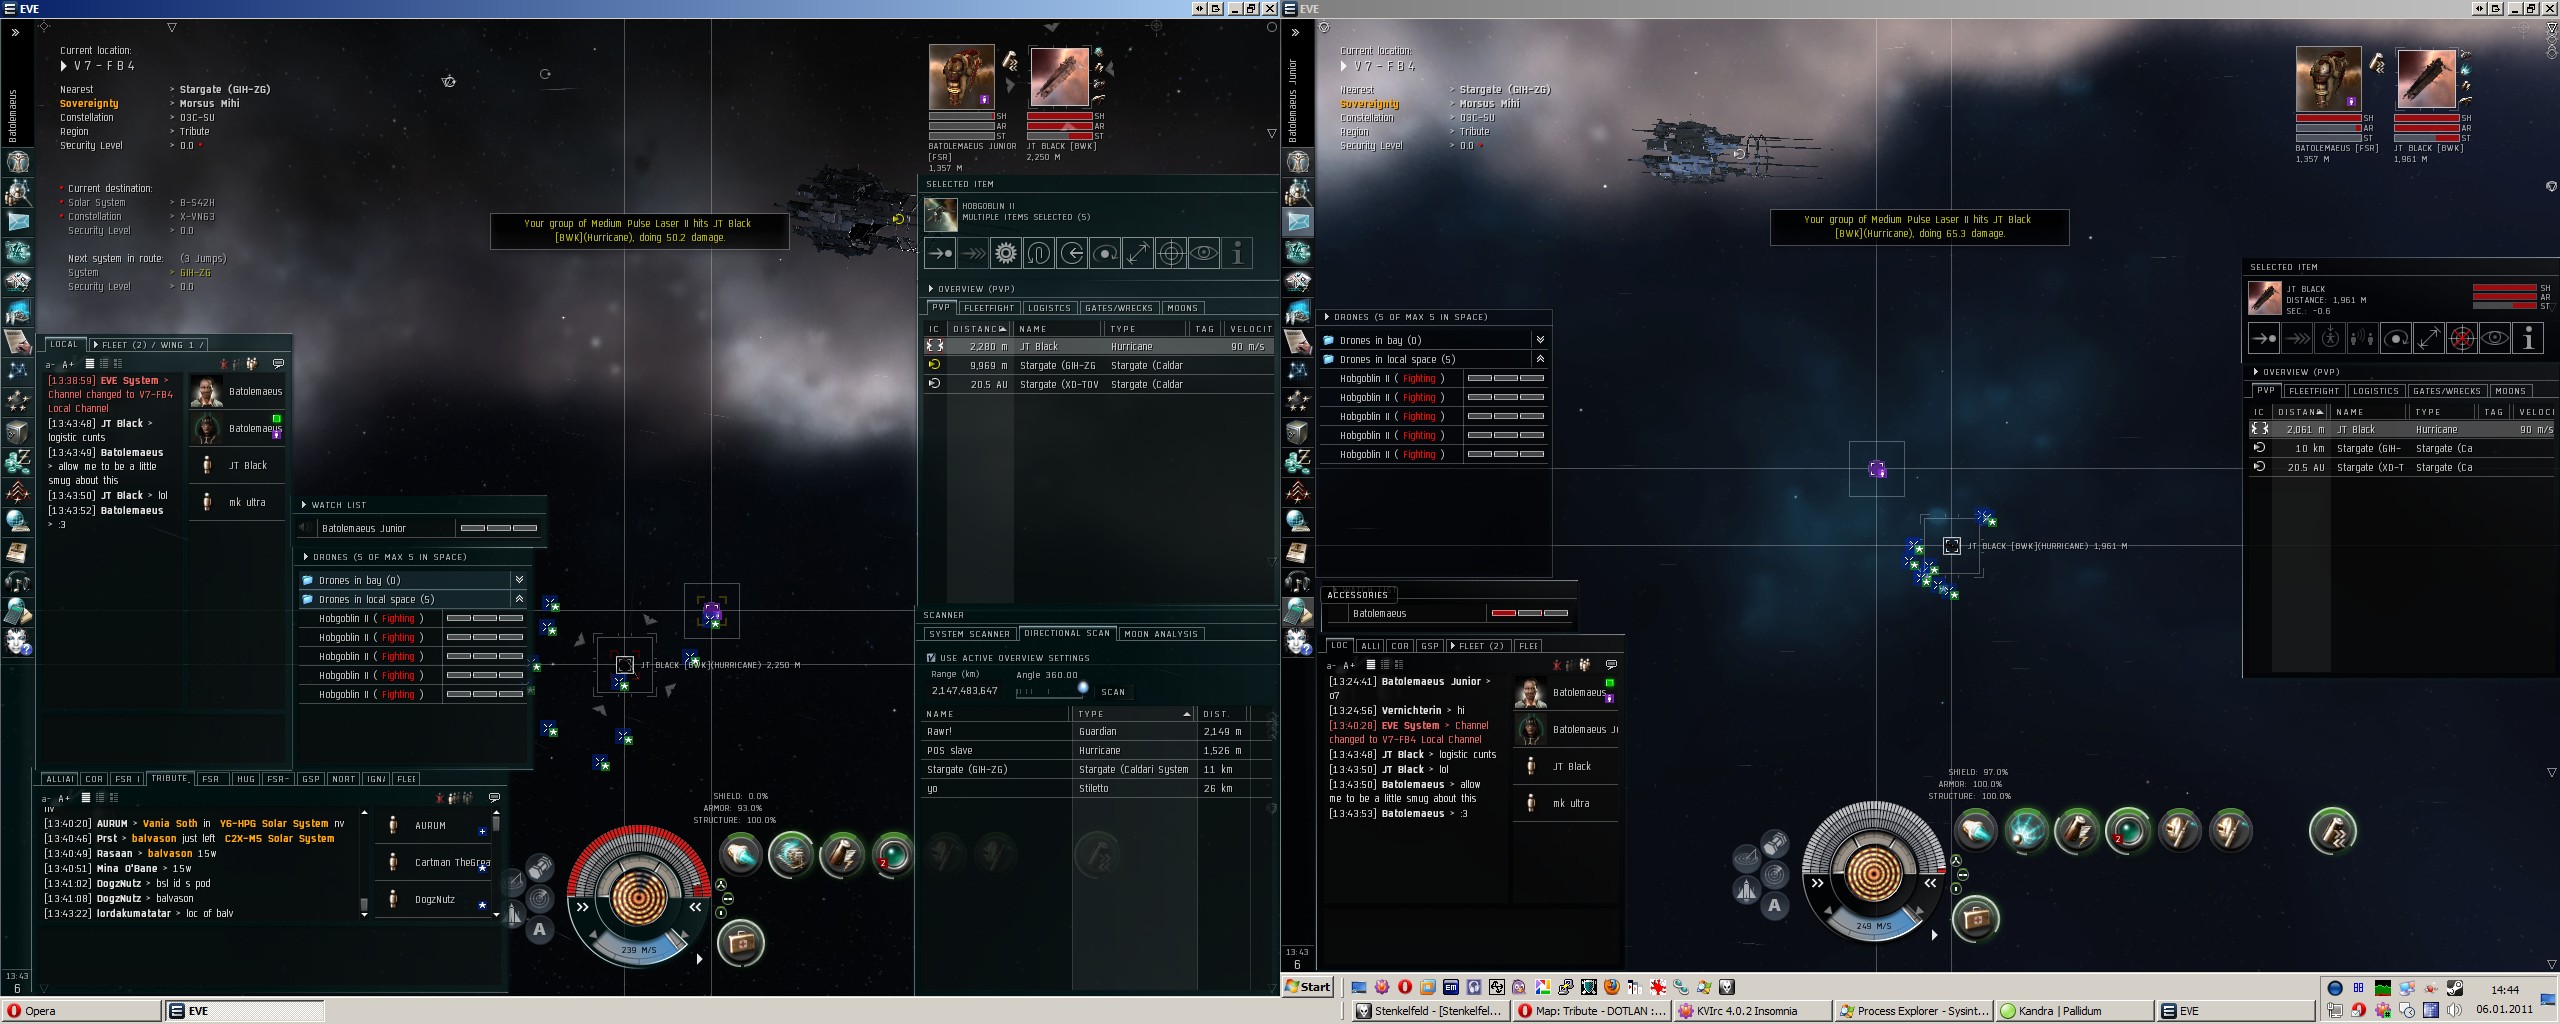Image resolution: width=2560 pixels, height=1024 pixels.
Task: Activate the thruster module on left client HUD
Action: pos(742,854)
